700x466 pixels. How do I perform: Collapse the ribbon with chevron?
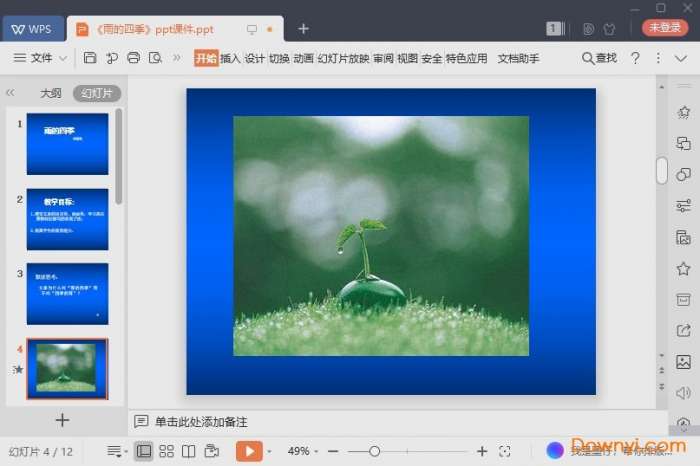click(681, 58)
